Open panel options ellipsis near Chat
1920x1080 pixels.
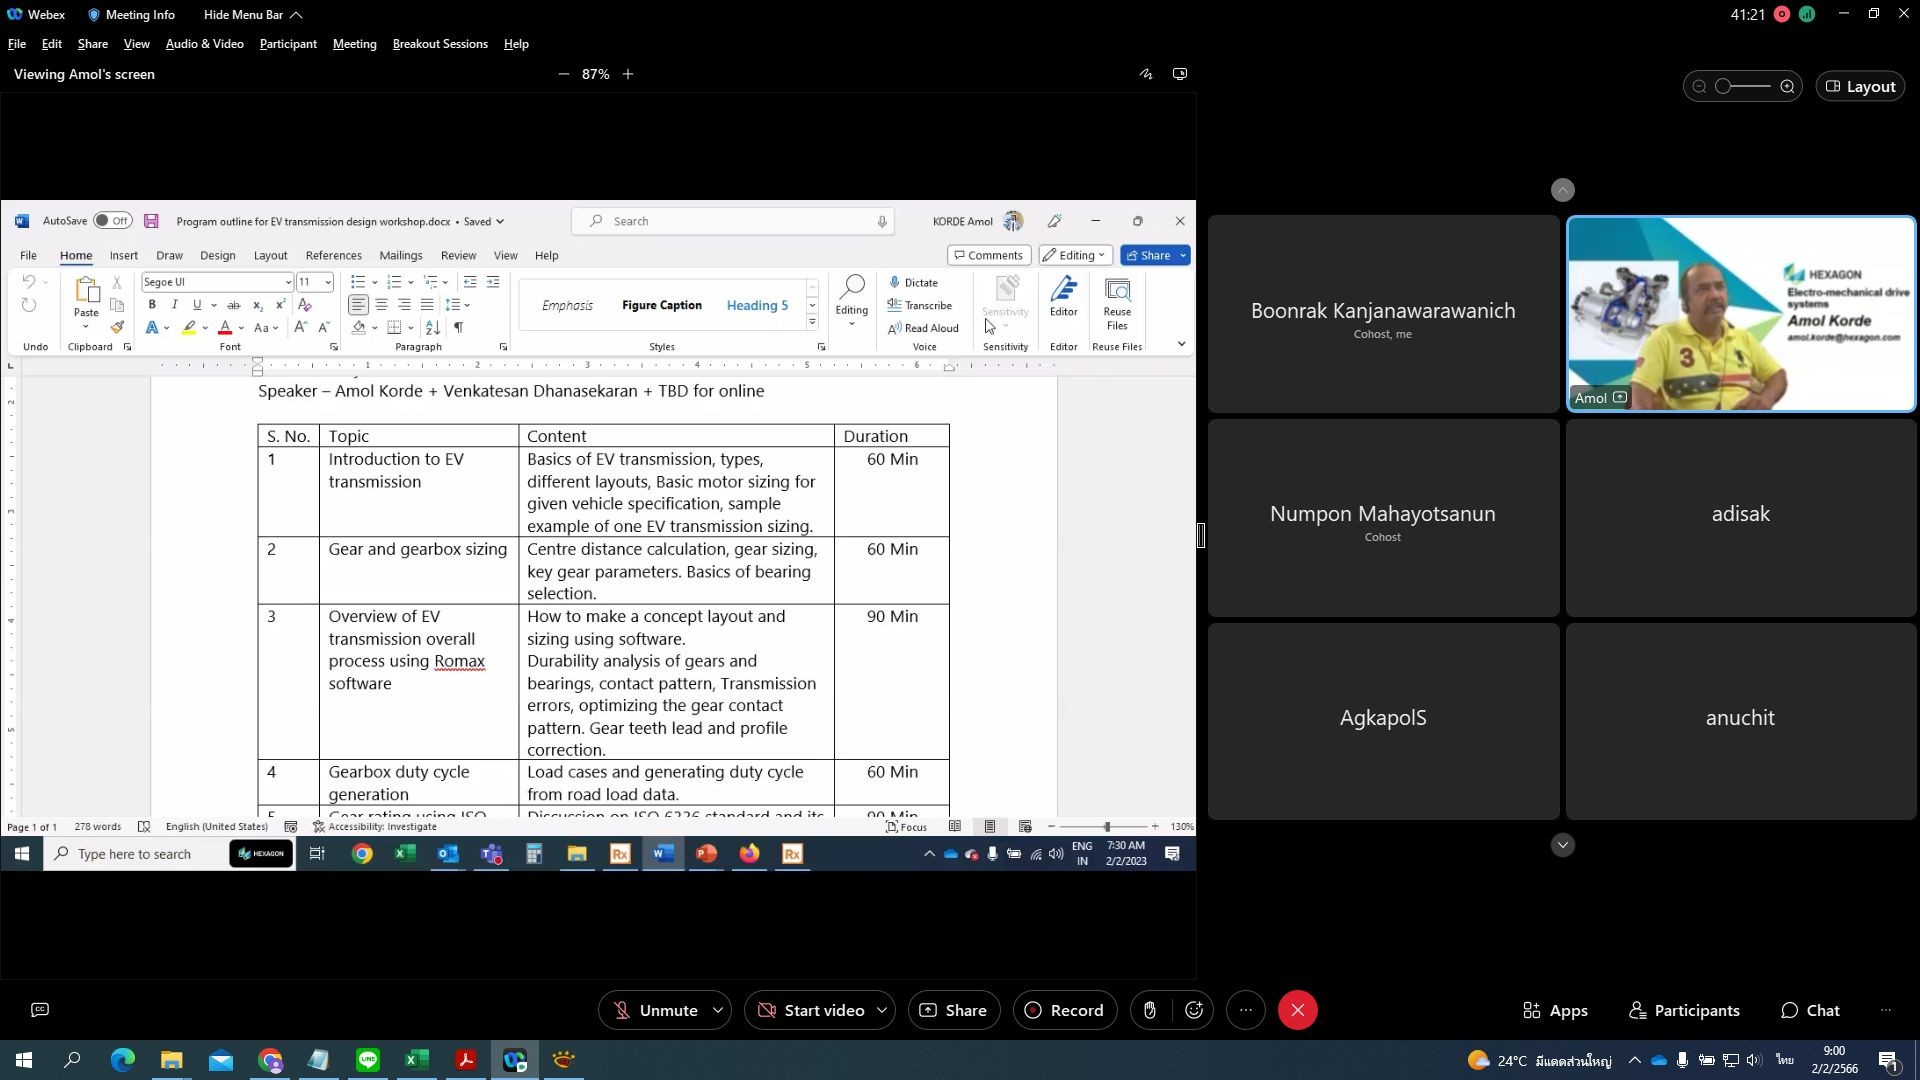click(1886, 1010)
